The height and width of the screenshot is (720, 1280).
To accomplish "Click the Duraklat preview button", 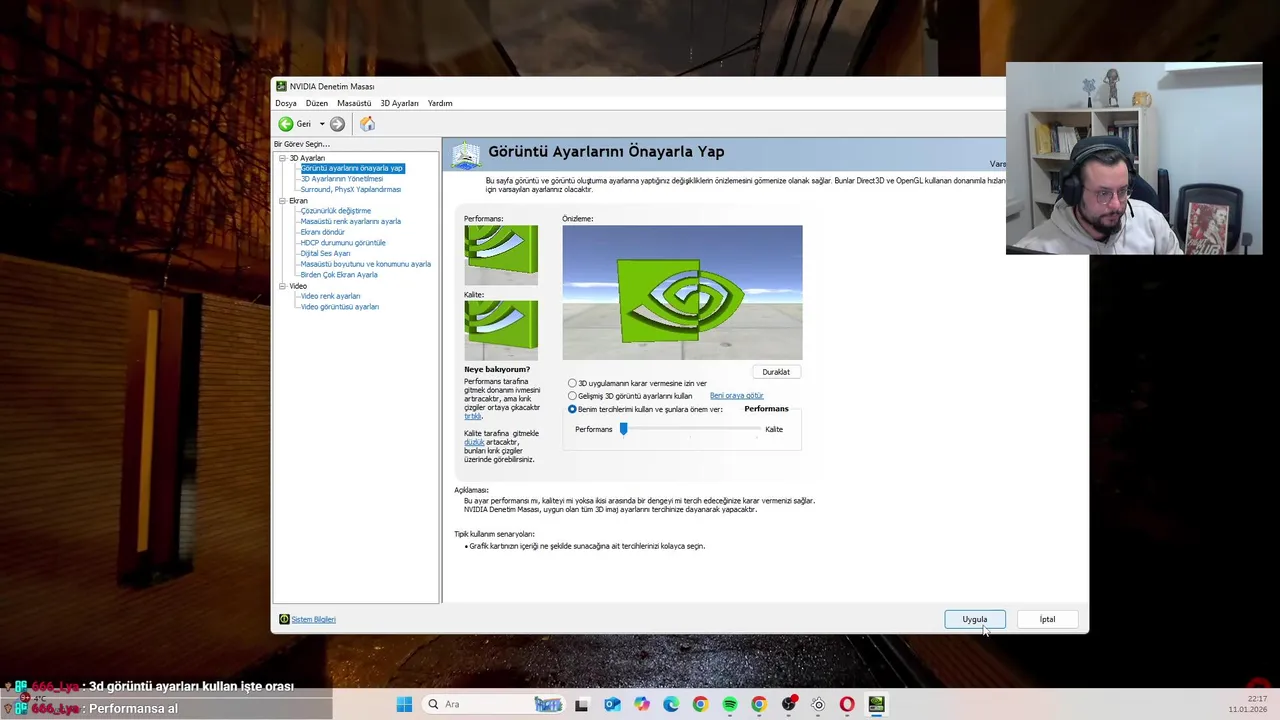I will [x=776, y=372].
